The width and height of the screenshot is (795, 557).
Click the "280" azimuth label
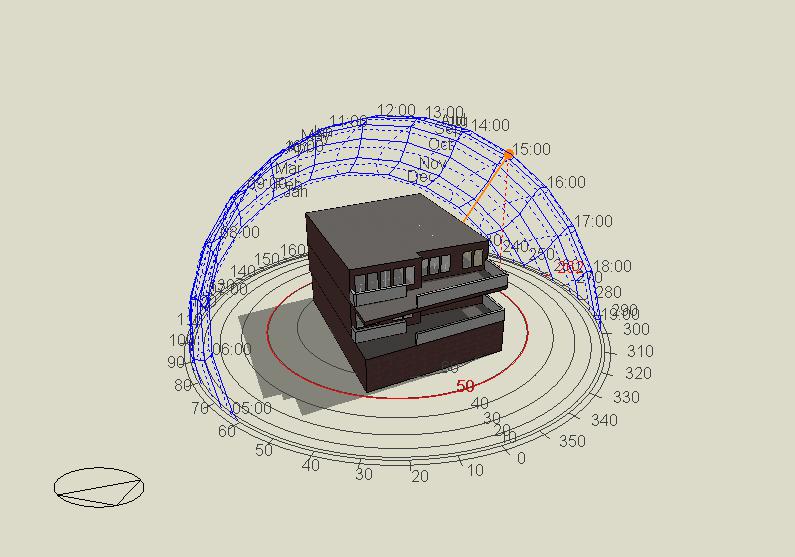(x=608, y=292)
